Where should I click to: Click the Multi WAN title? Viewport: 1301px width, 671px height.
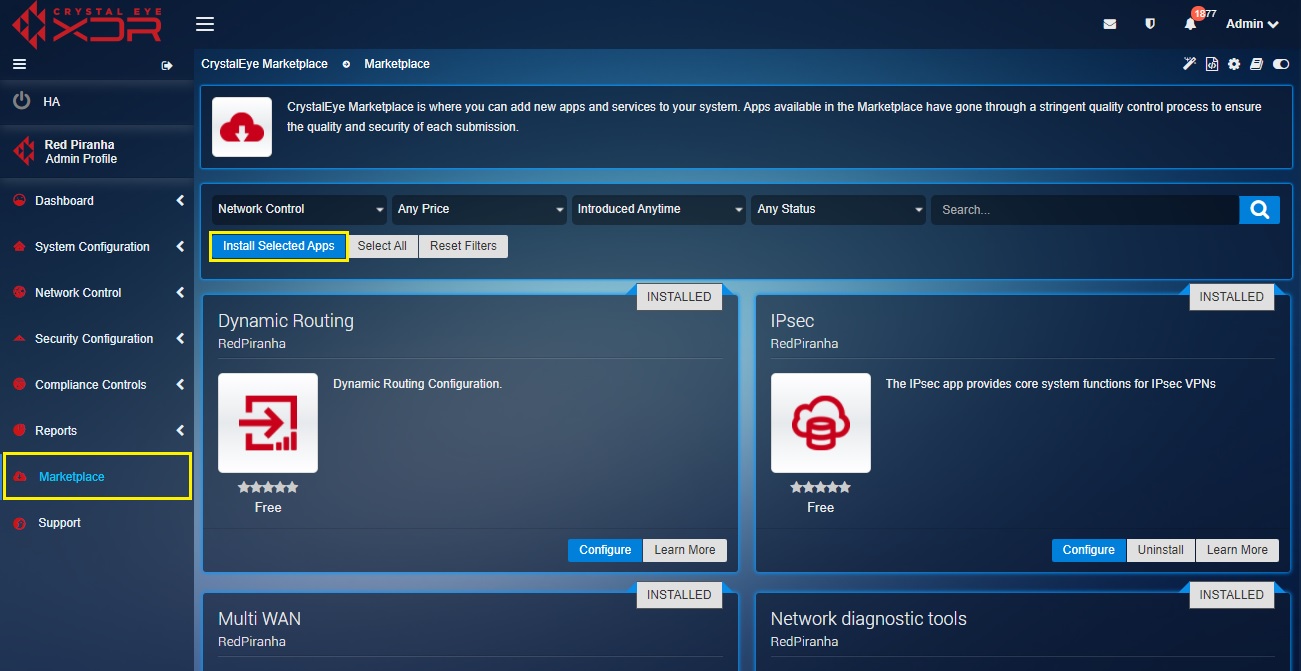point(259,619)
